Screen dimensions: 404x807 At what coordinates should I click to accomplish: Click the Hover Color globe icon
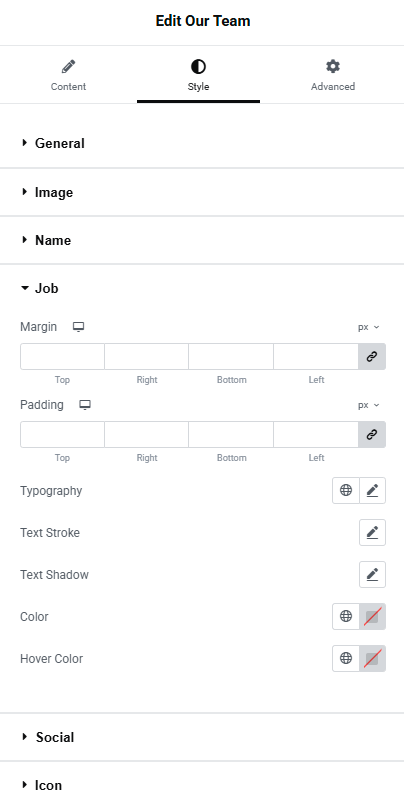[346, 658]
